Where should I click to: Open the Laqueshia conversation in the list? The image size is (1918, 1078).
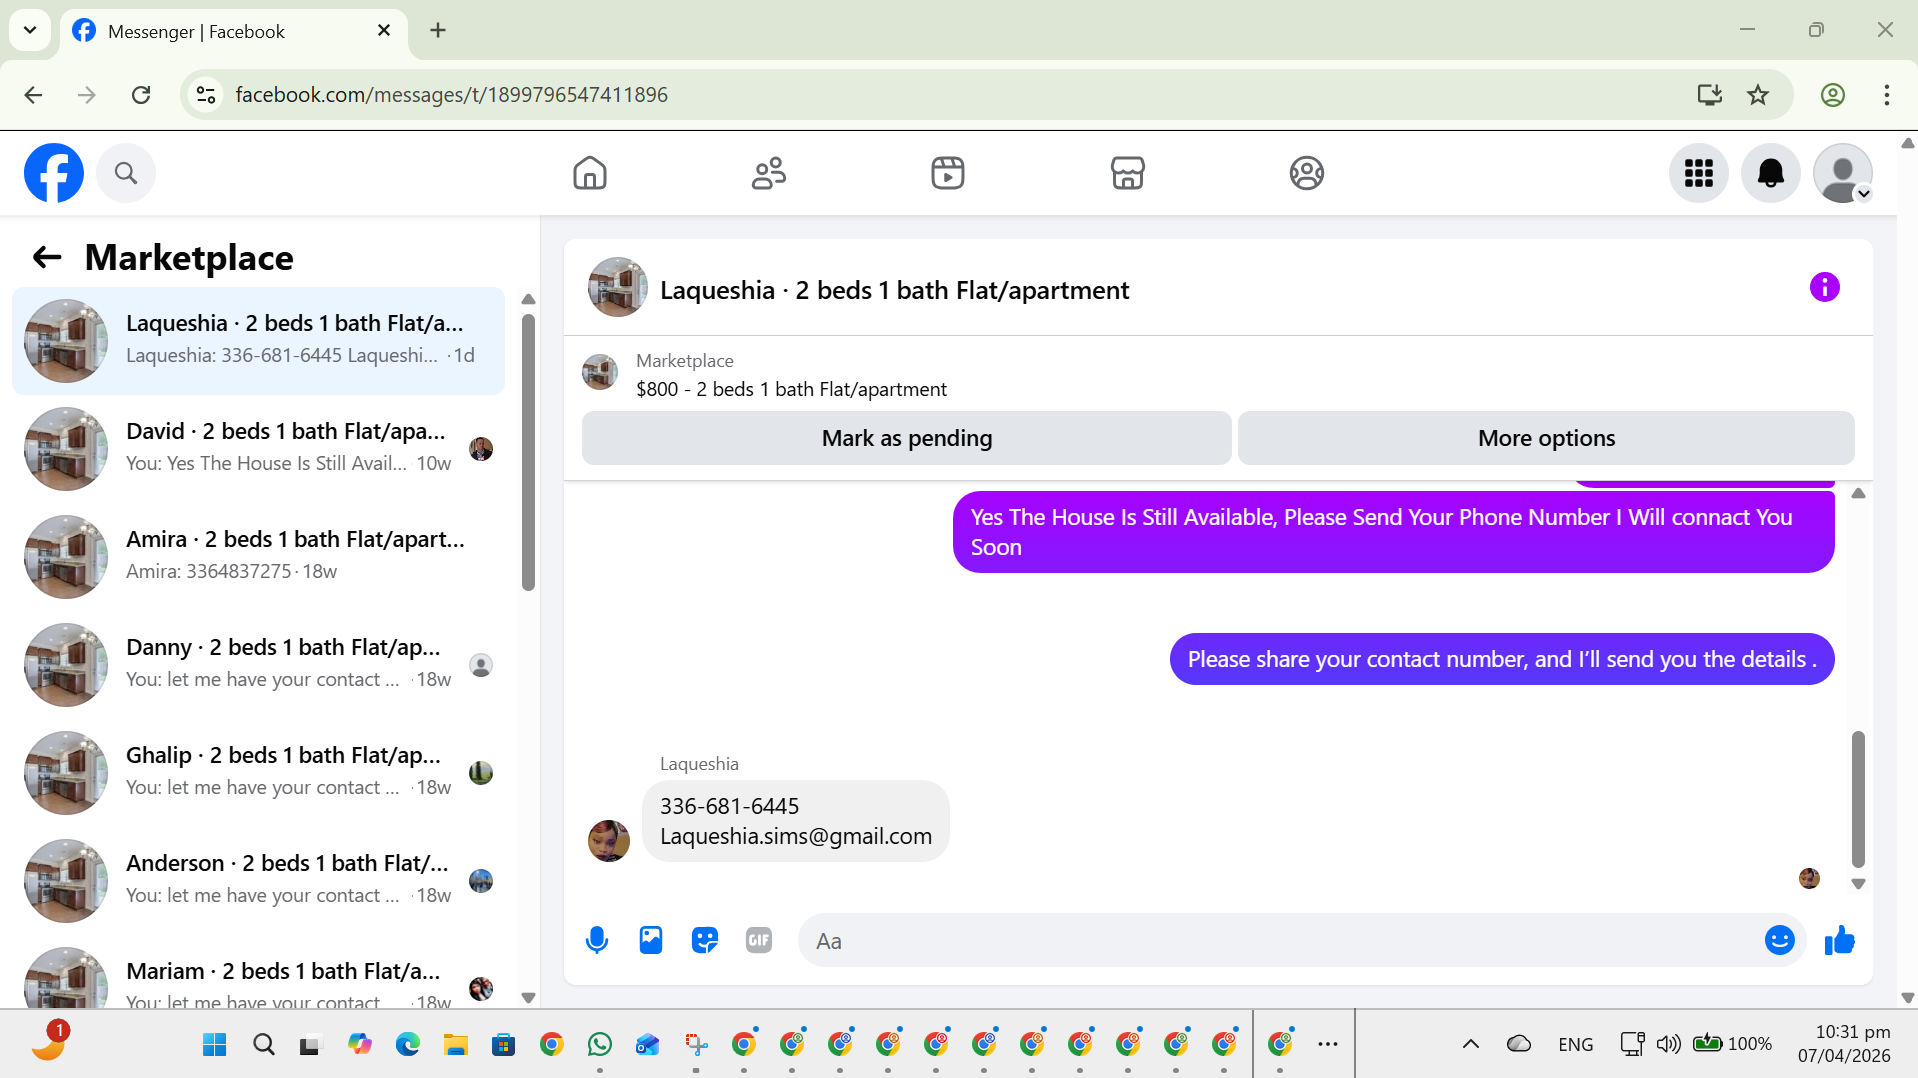click(x=258, y=341)
